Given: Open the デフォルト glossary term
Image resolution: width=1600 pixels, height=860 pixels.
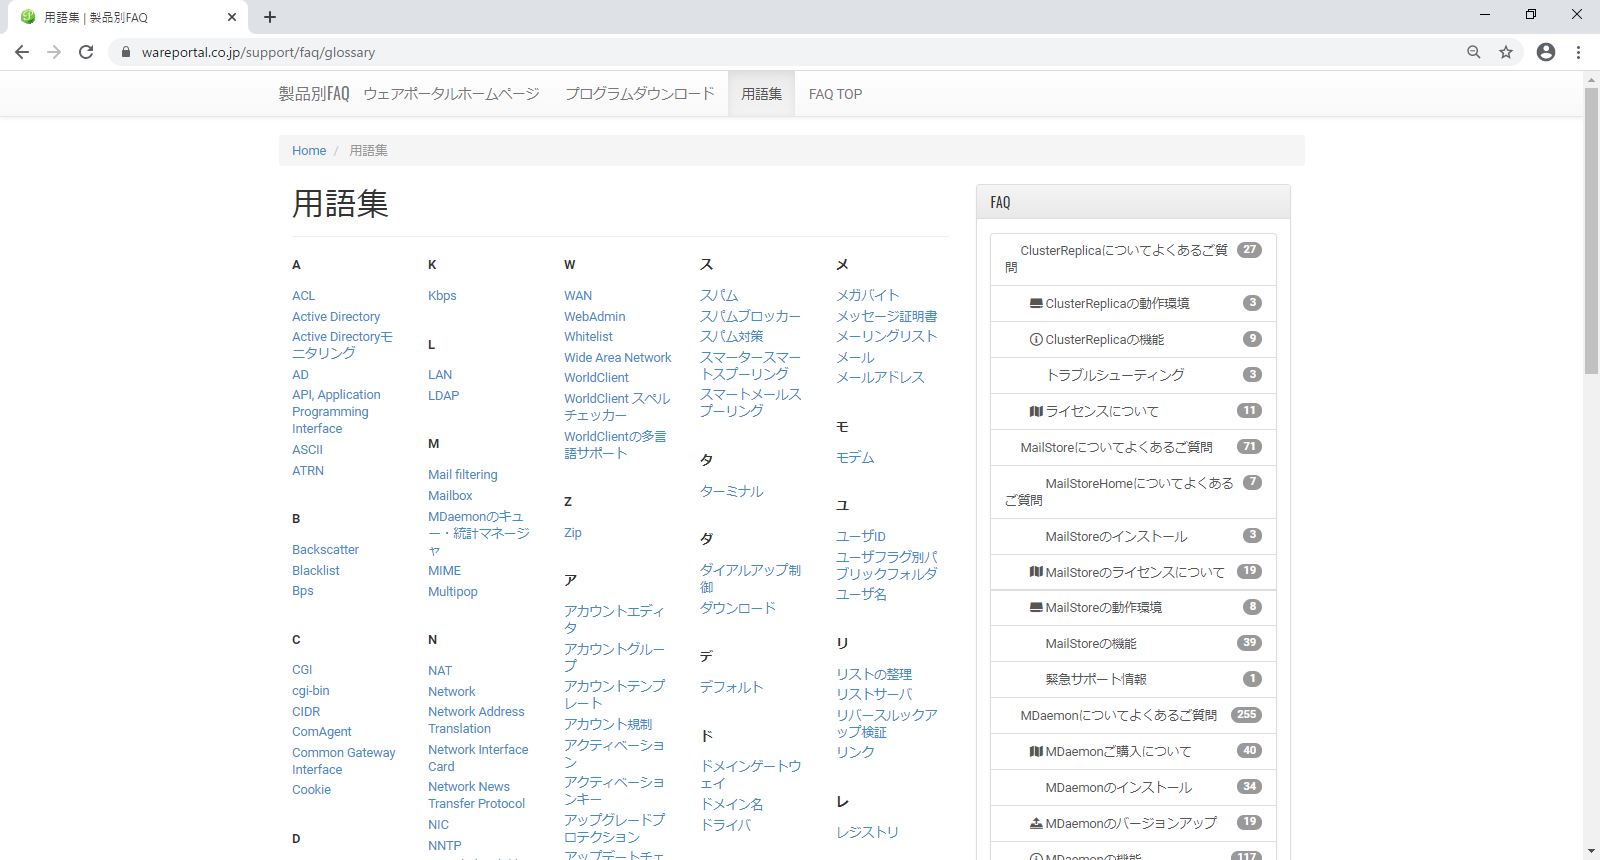Looking at the screenshot, I should tap(731, 687).
